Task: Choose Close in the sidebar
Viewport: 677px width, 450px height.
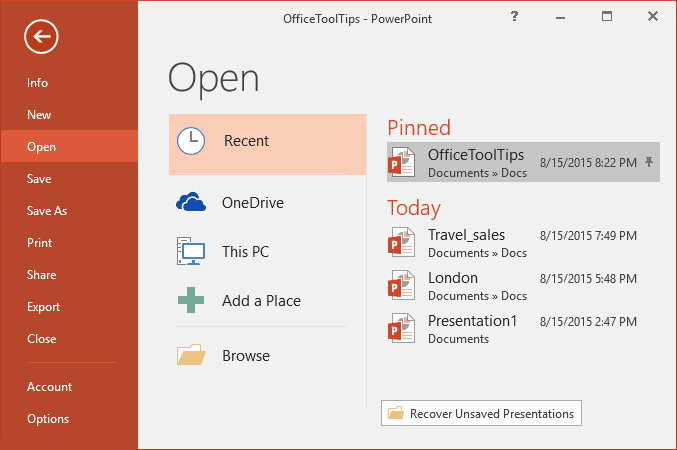Action: click(41, 339)
